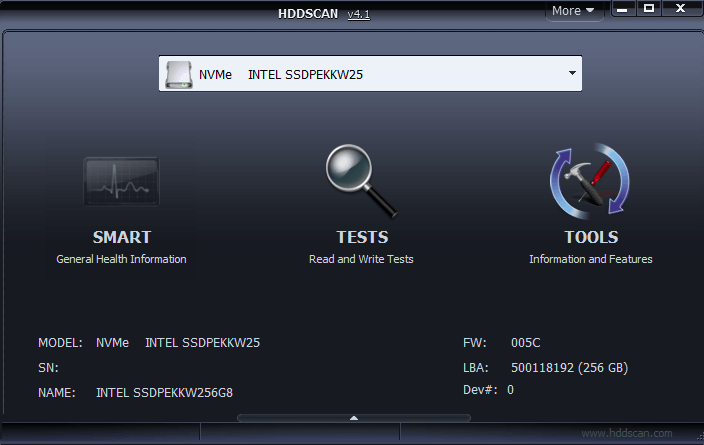Click the TESTS label text
This screenshot has width=704, height=445.
tap(361, 237)
